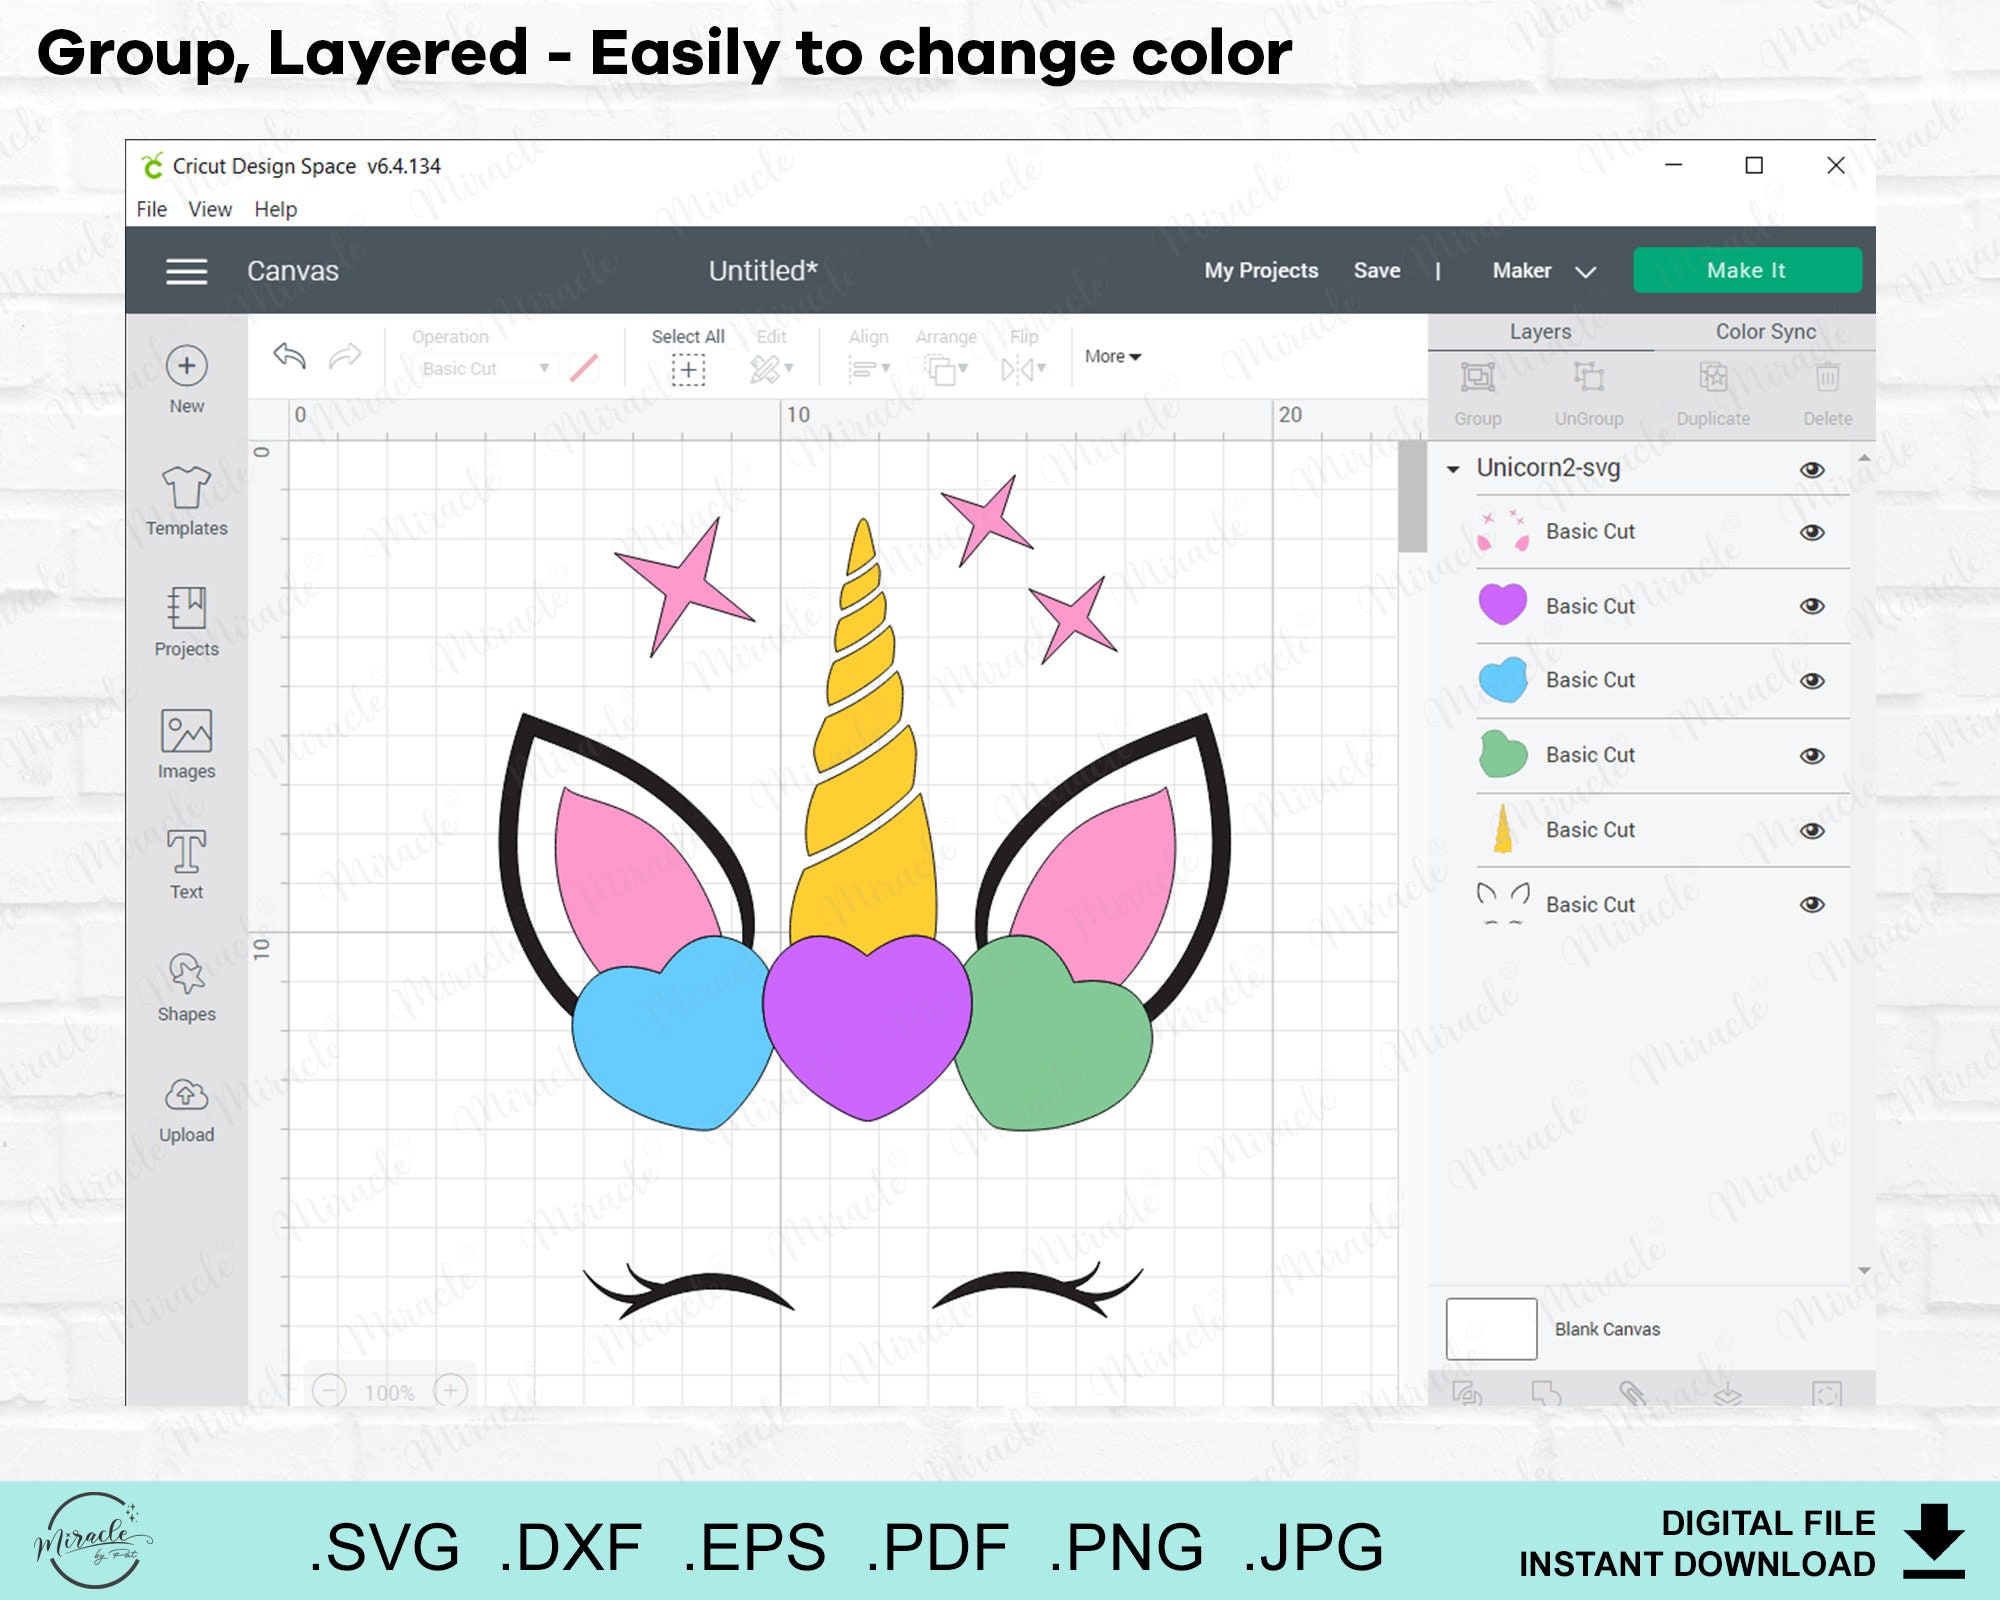2000x1600 pixels.
Task: Open the File menu
Action: click(152, 209)
